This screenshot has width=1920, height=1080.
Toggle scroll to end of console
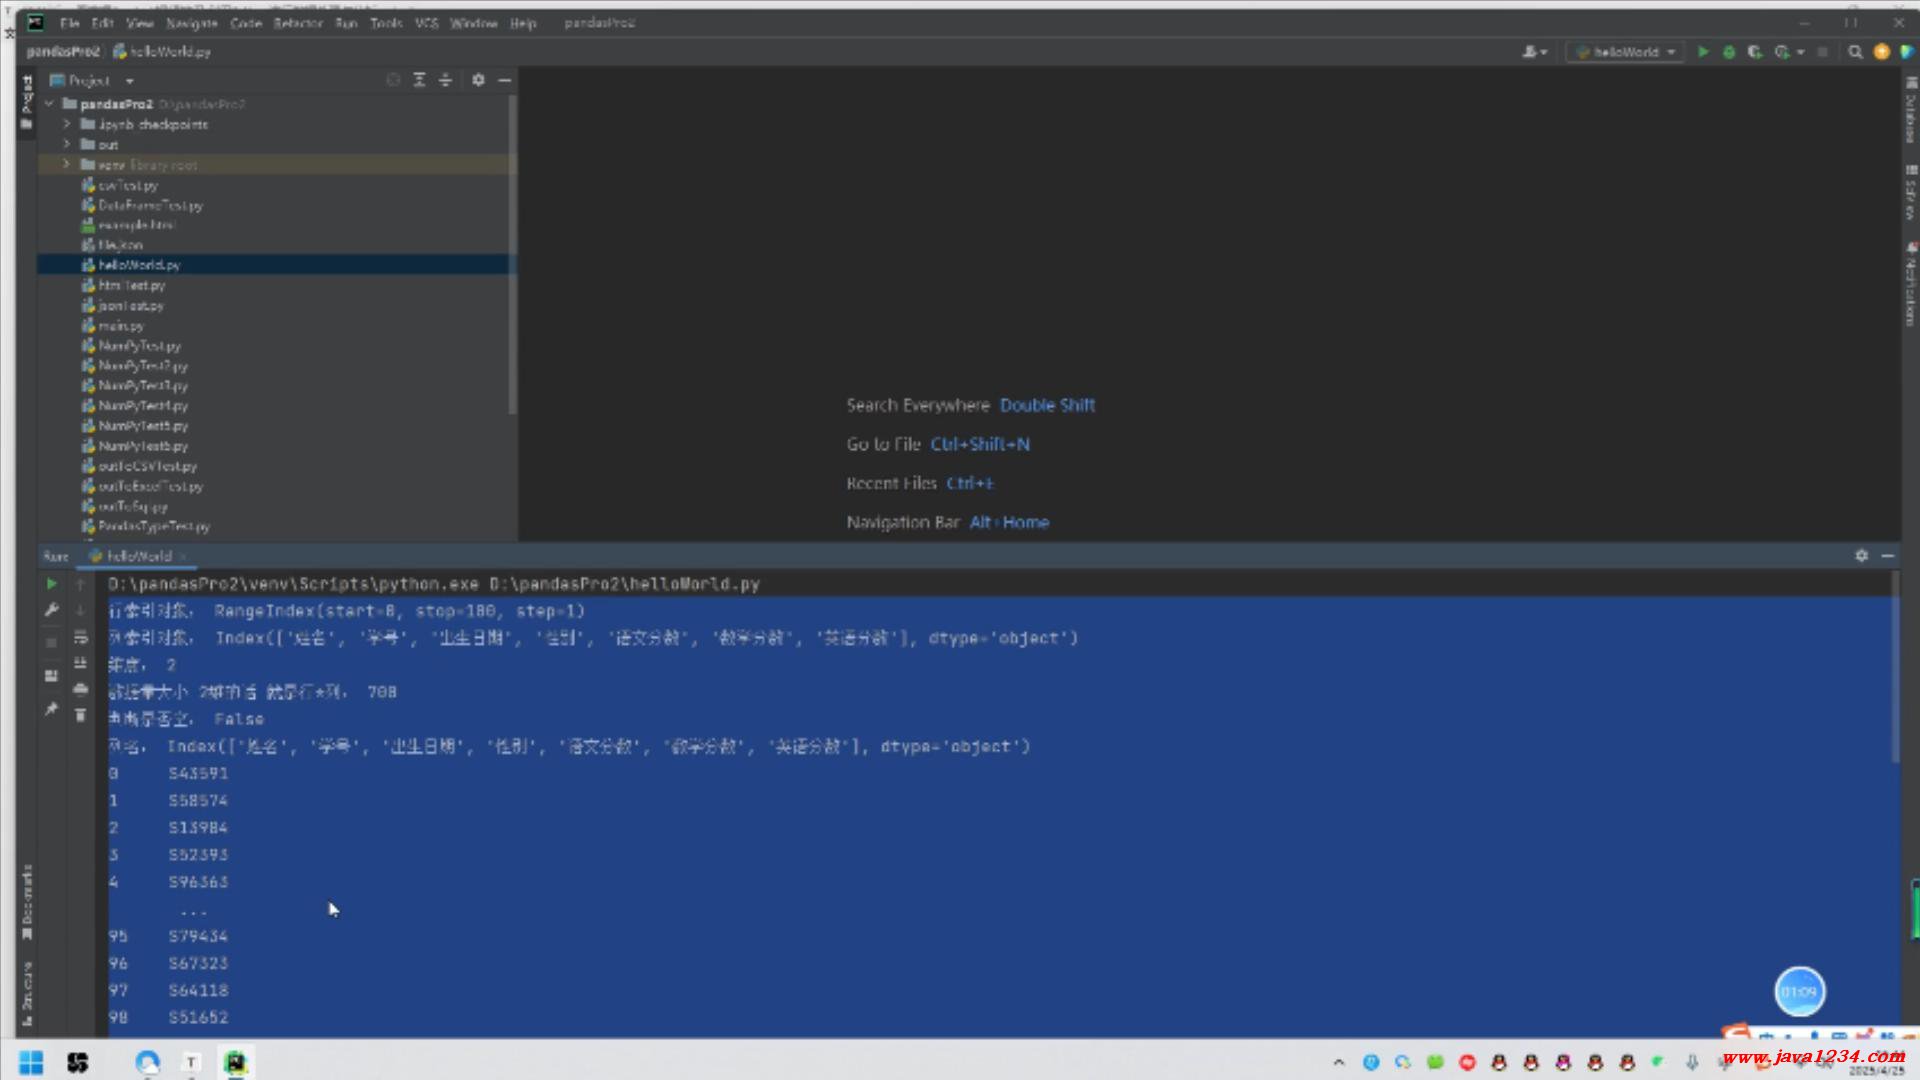click(81, 663)
